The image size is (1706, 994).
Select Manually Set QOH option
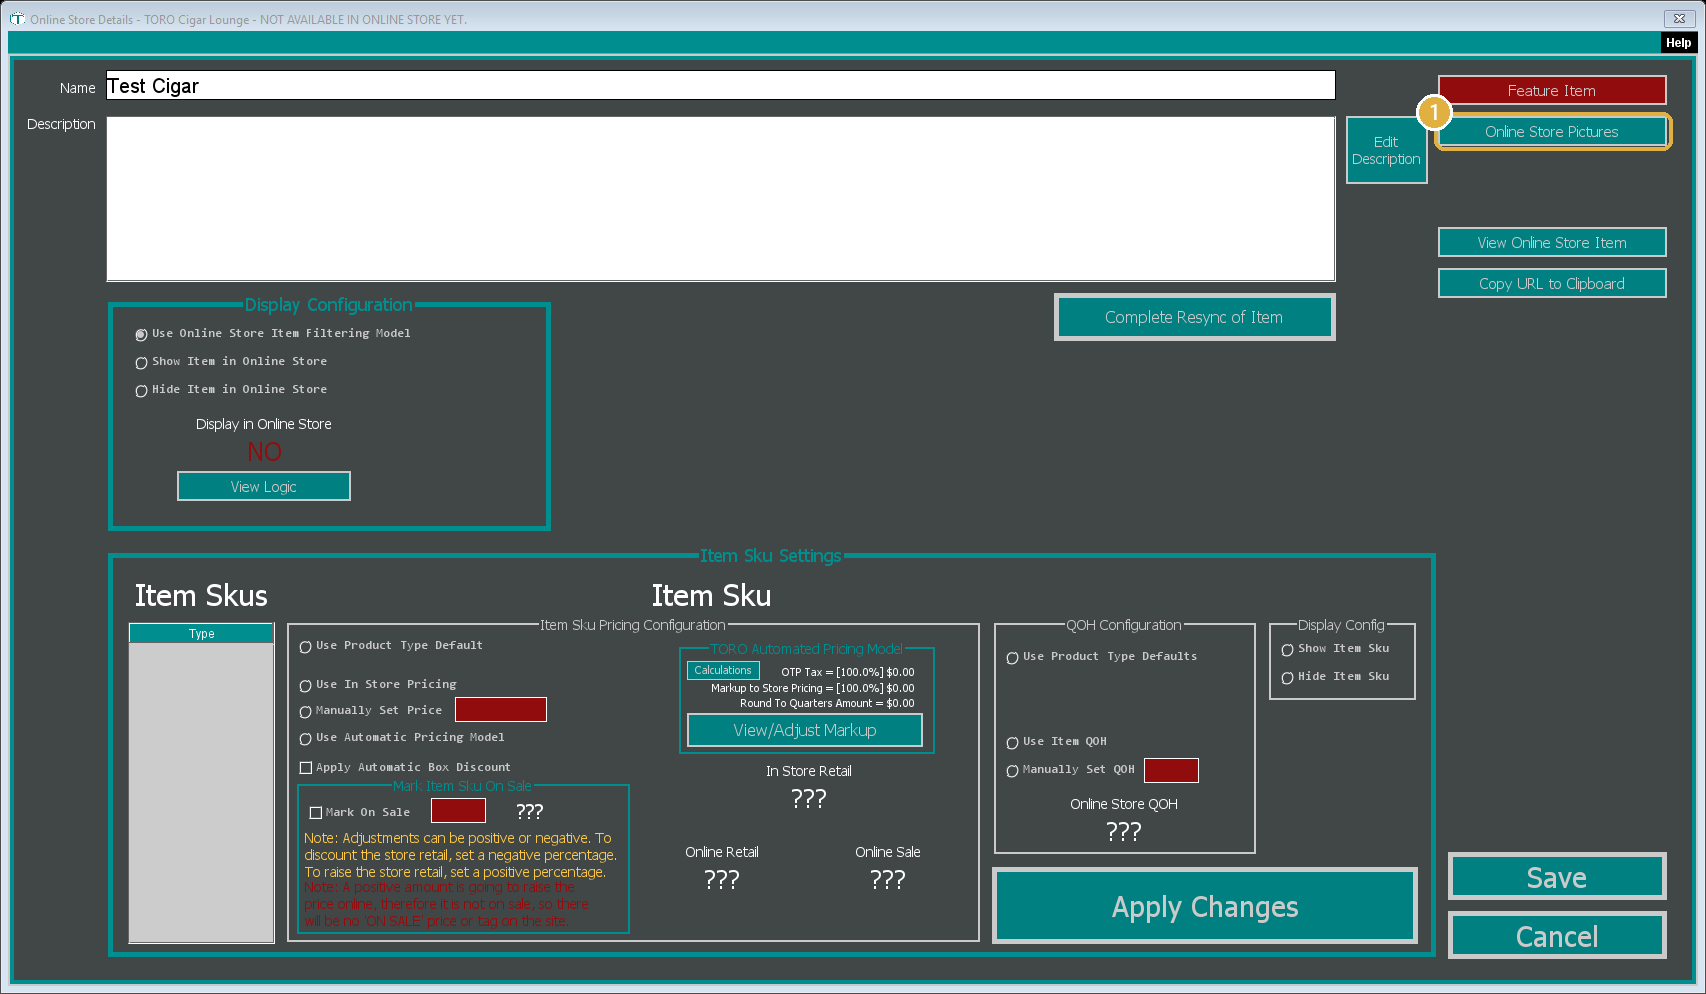point(1071,770)
